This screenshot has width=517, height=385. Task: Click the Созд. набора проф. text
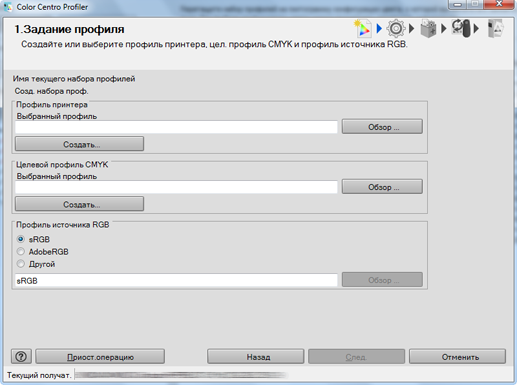coord(51,91)
